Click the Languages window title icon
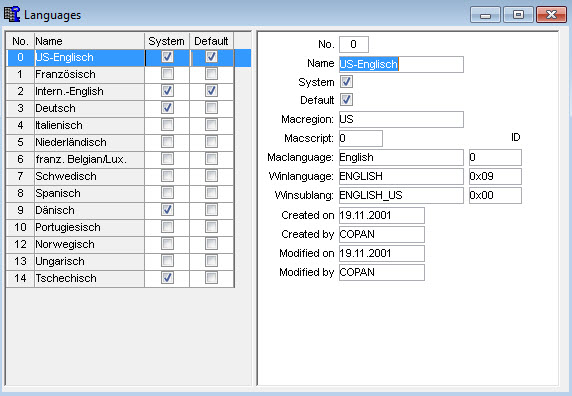Viewport: 572px width, 396px height. pos(12,14)
